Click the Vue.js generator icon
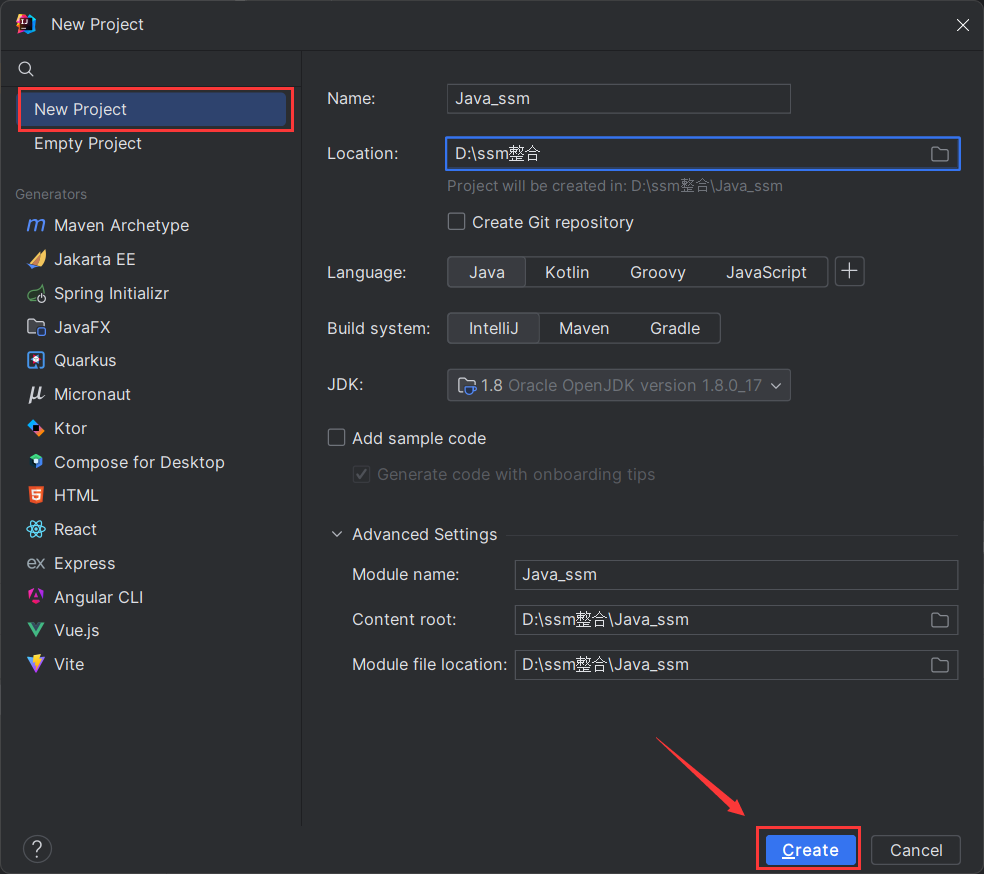The width and height of the screenshot is (984, 874). pos(36,631)
